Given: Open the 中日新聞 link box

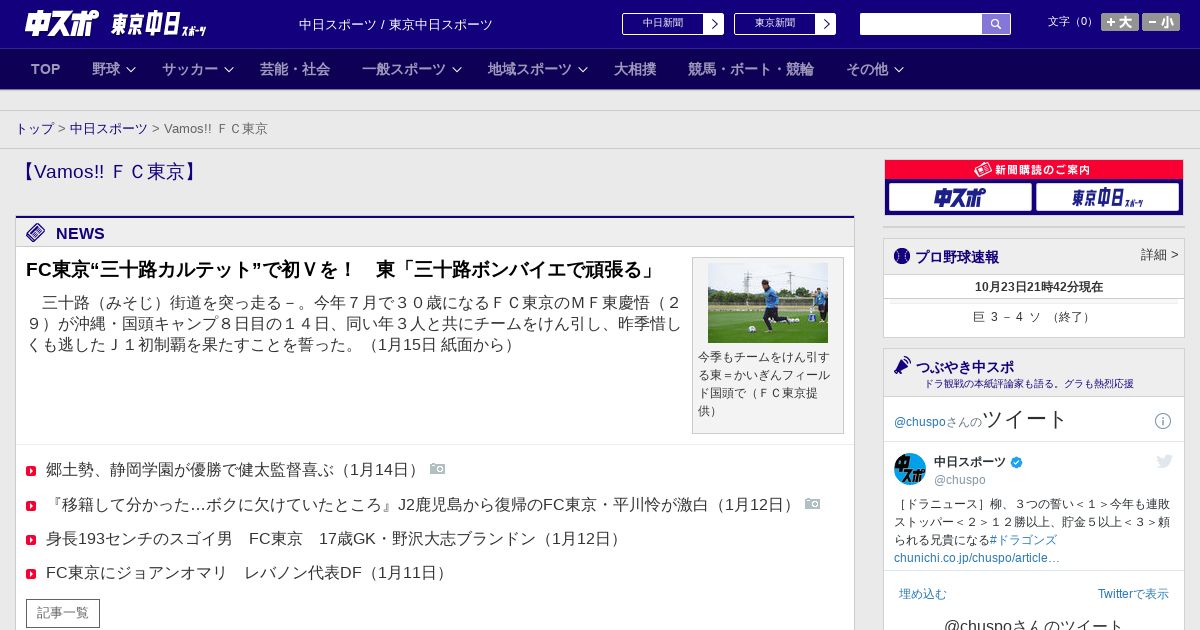Looking at the screenshot, I should pos(663,24).
